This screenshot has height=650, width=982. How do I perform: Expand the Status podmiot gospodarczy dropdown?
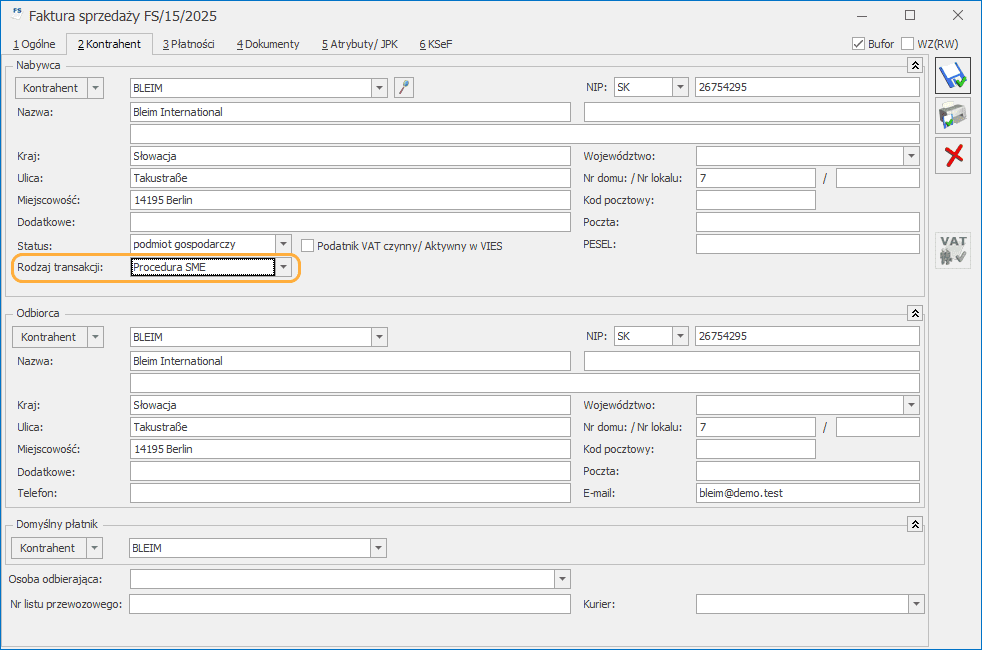coord(284,244)
